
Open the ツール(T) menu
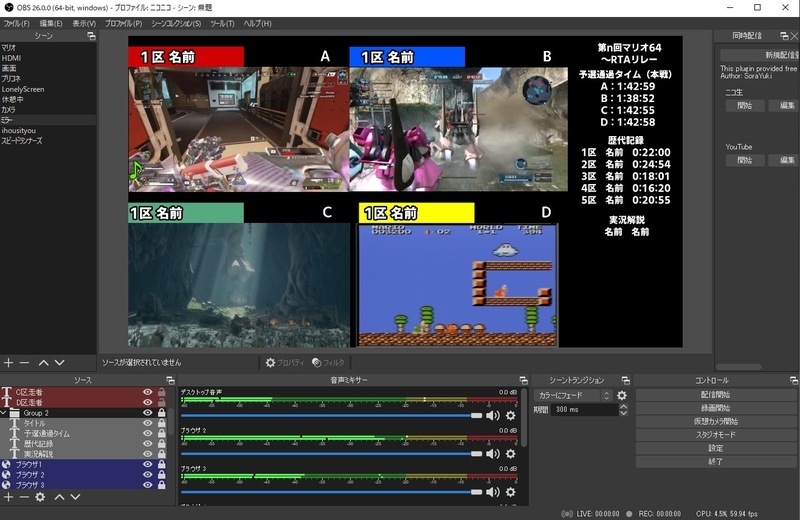[222, 22]
